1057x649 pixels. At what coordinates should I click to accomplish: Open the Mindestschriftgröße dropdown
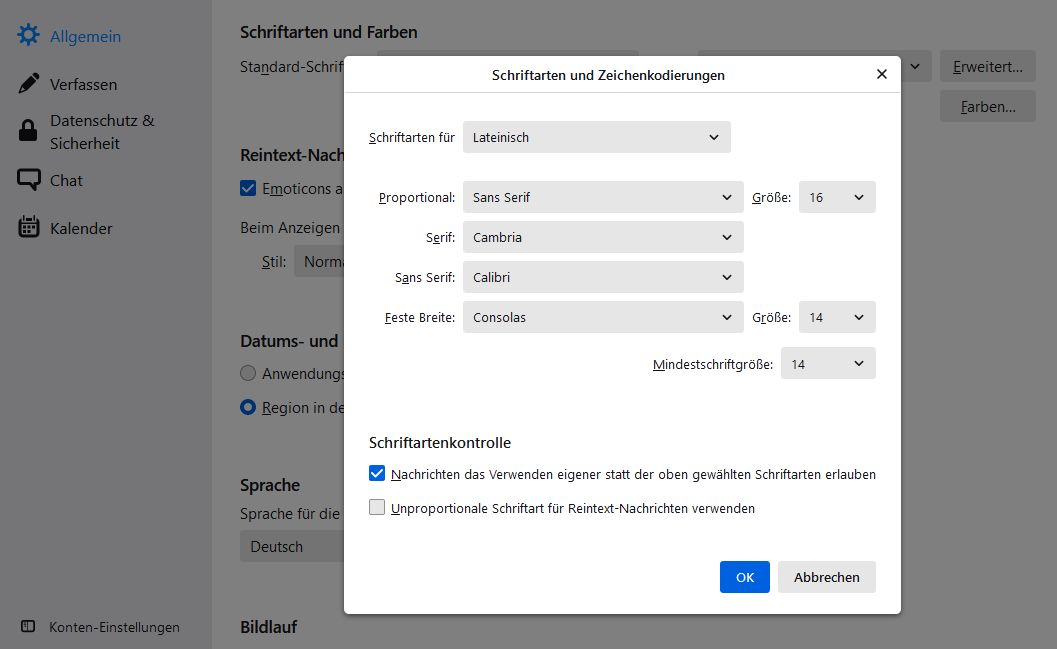coord(827,364)
